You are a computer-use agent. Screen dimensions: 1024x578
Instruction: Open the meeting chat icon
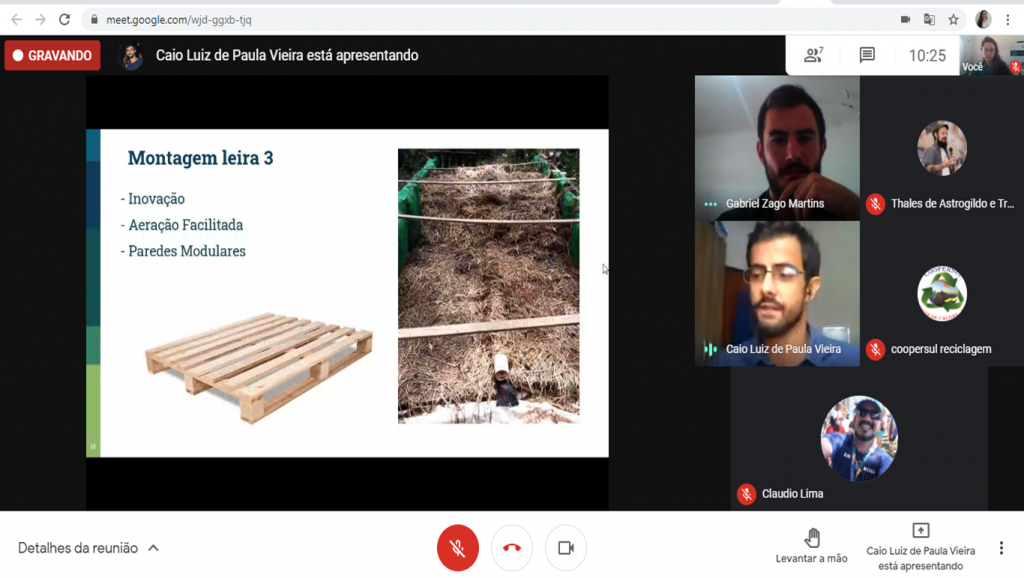pos(867,56)
